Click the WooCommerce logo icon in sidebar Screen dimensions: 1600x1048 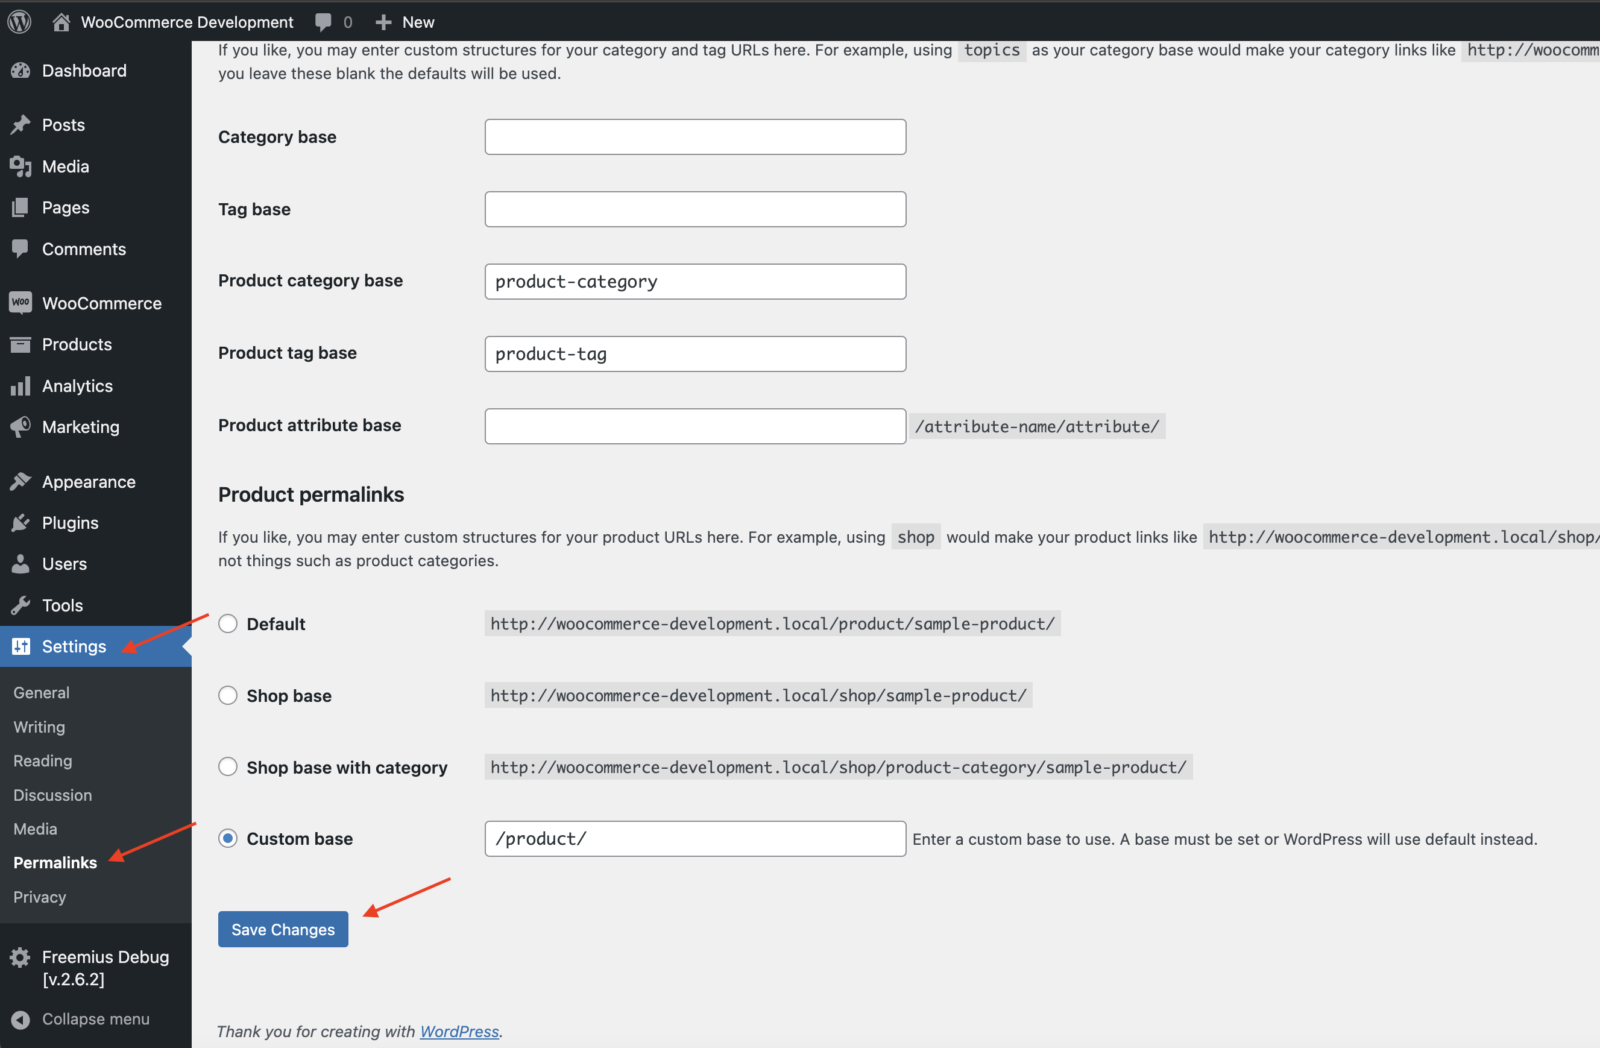coord(20,303)
